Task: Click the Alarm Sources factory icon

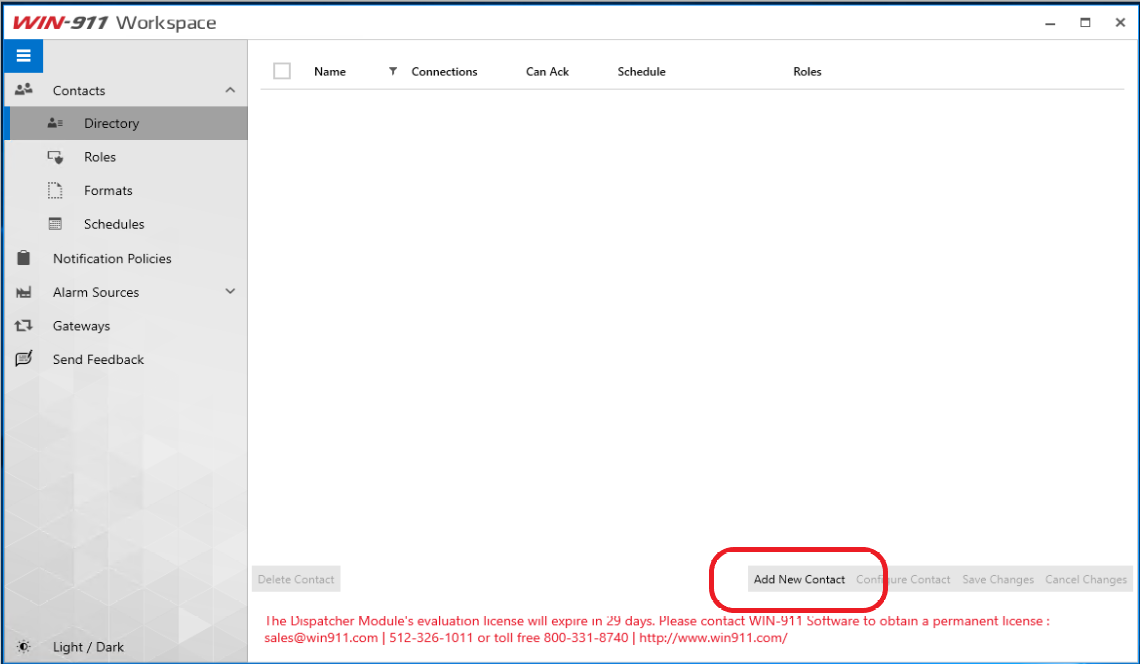Action: pyautogui.click(x=24, y=292)
